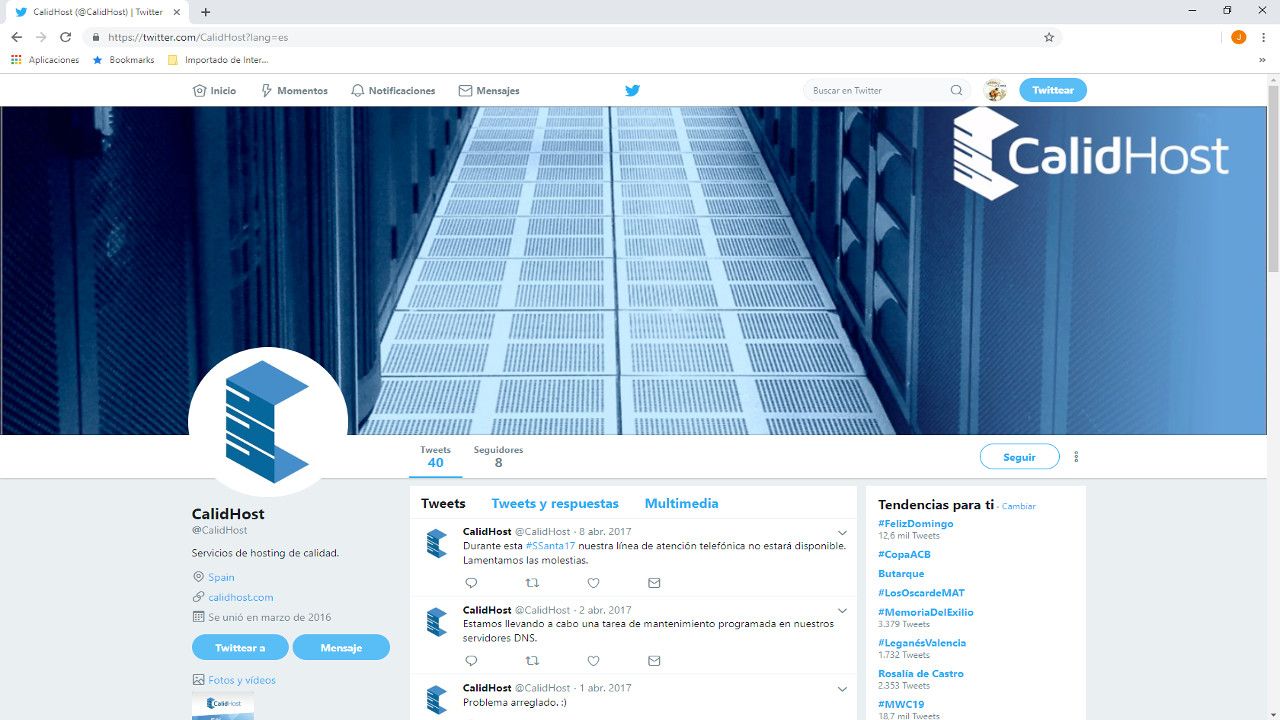This screenshot has width=1280, height=720.
Task: Show more bookmarks with the overflow chevron
Action: coord(1263,60)
